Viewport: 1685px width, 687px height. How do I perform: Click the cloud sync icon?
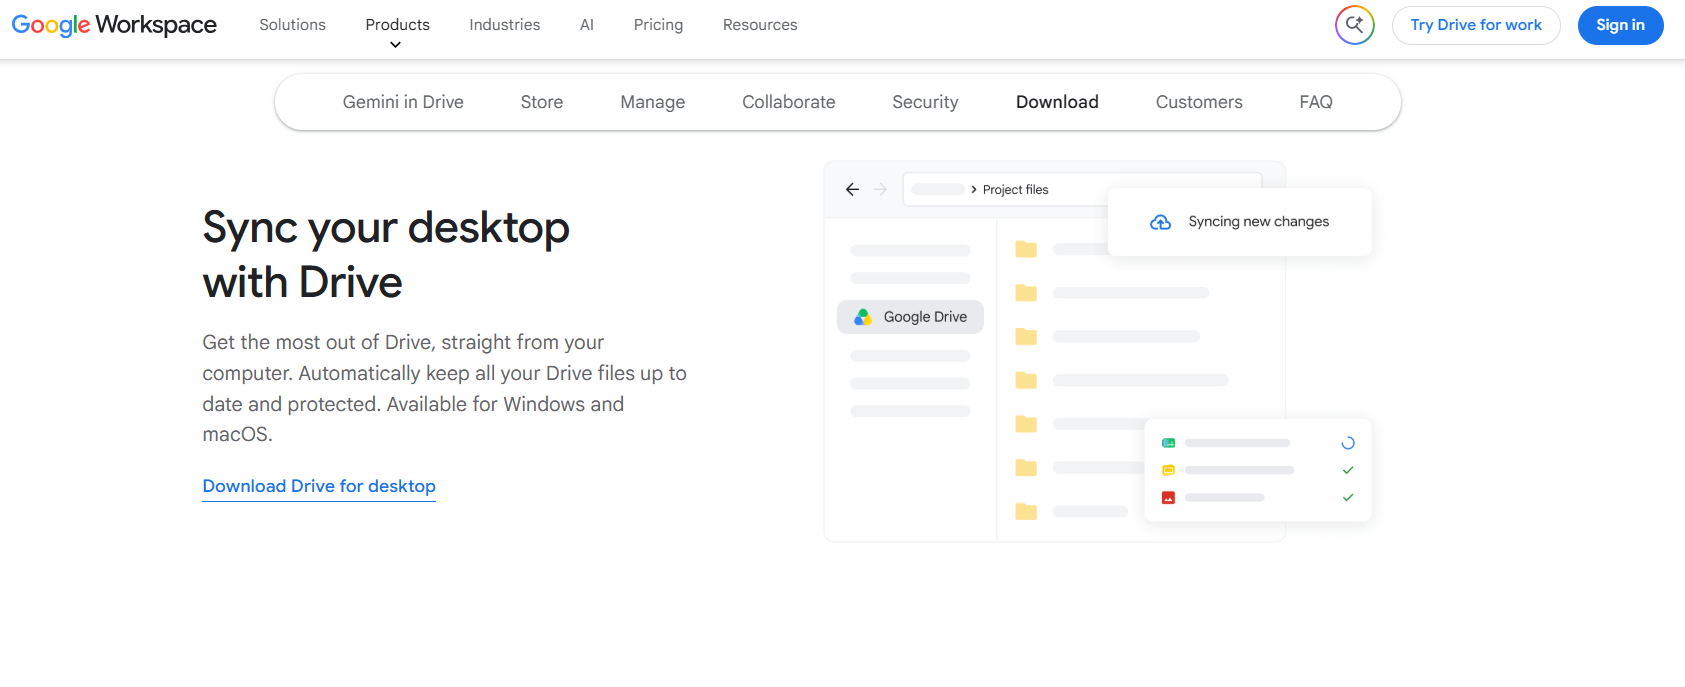(1160, 222)
